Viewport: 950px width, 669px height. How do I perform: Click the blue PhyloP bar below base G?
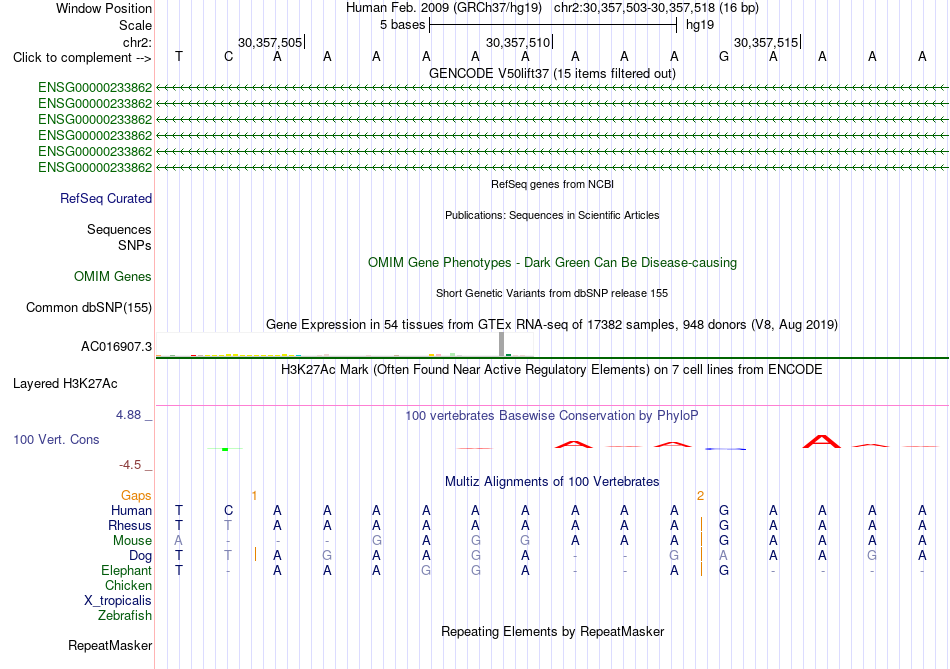click(x=725, y=449)
